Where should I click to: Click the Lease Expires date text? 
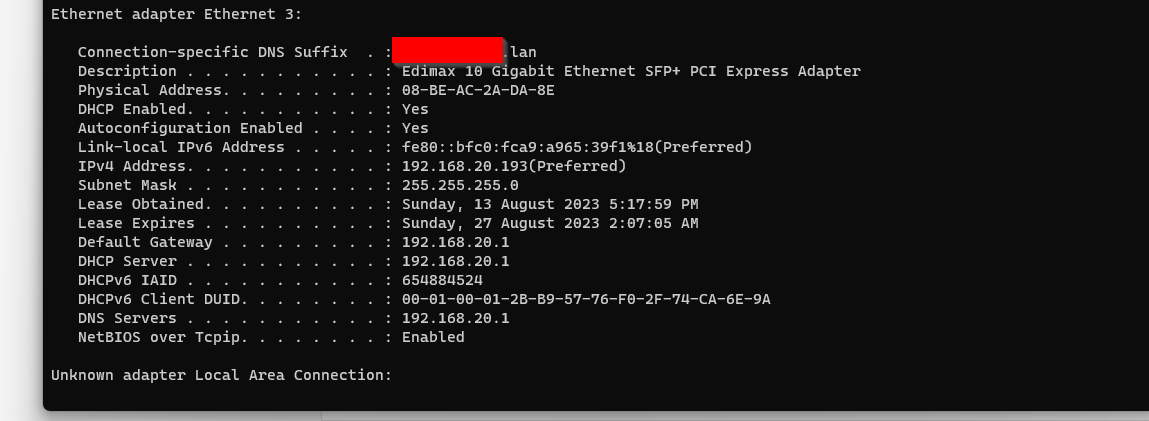[550, 223]
